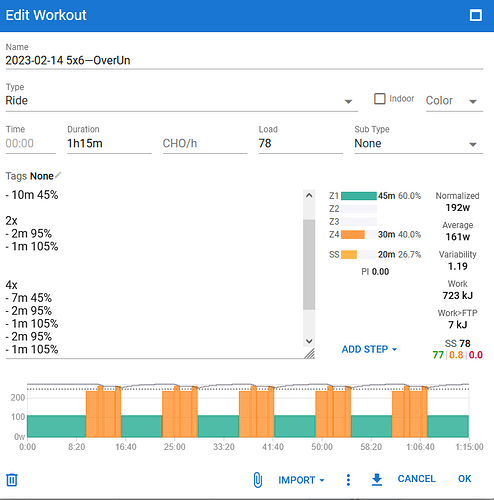This screenshot has height=500, width=494.
Task: Expand the Type Ride dropdown
Action: tap(182, 101)
